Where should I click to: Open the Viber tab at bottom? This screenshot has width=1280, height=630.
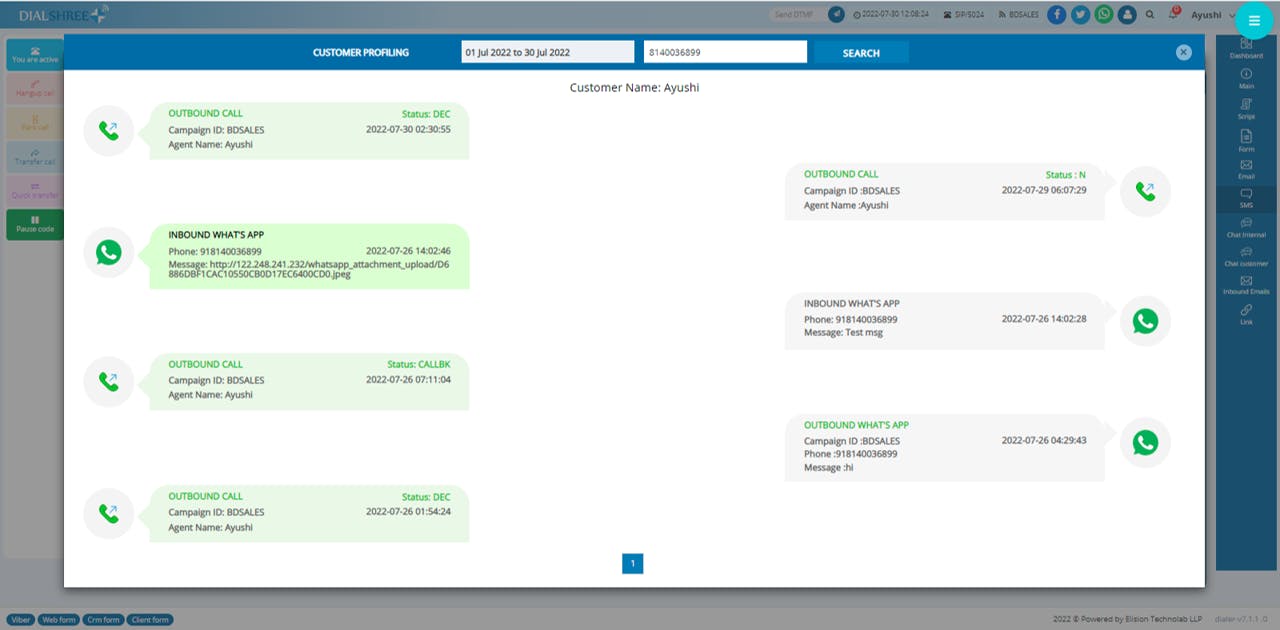(21, 620)
